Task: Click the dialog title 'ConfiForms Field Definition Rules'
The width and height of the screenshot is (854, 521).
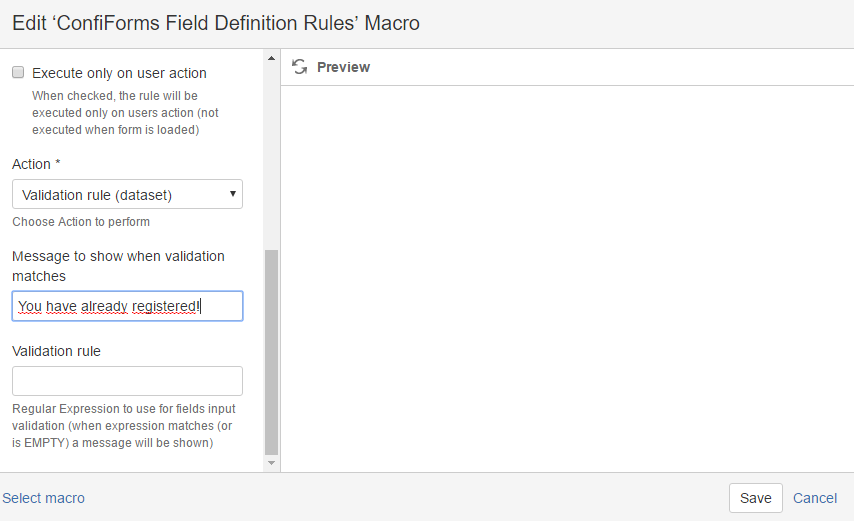Action: (208, 23)
